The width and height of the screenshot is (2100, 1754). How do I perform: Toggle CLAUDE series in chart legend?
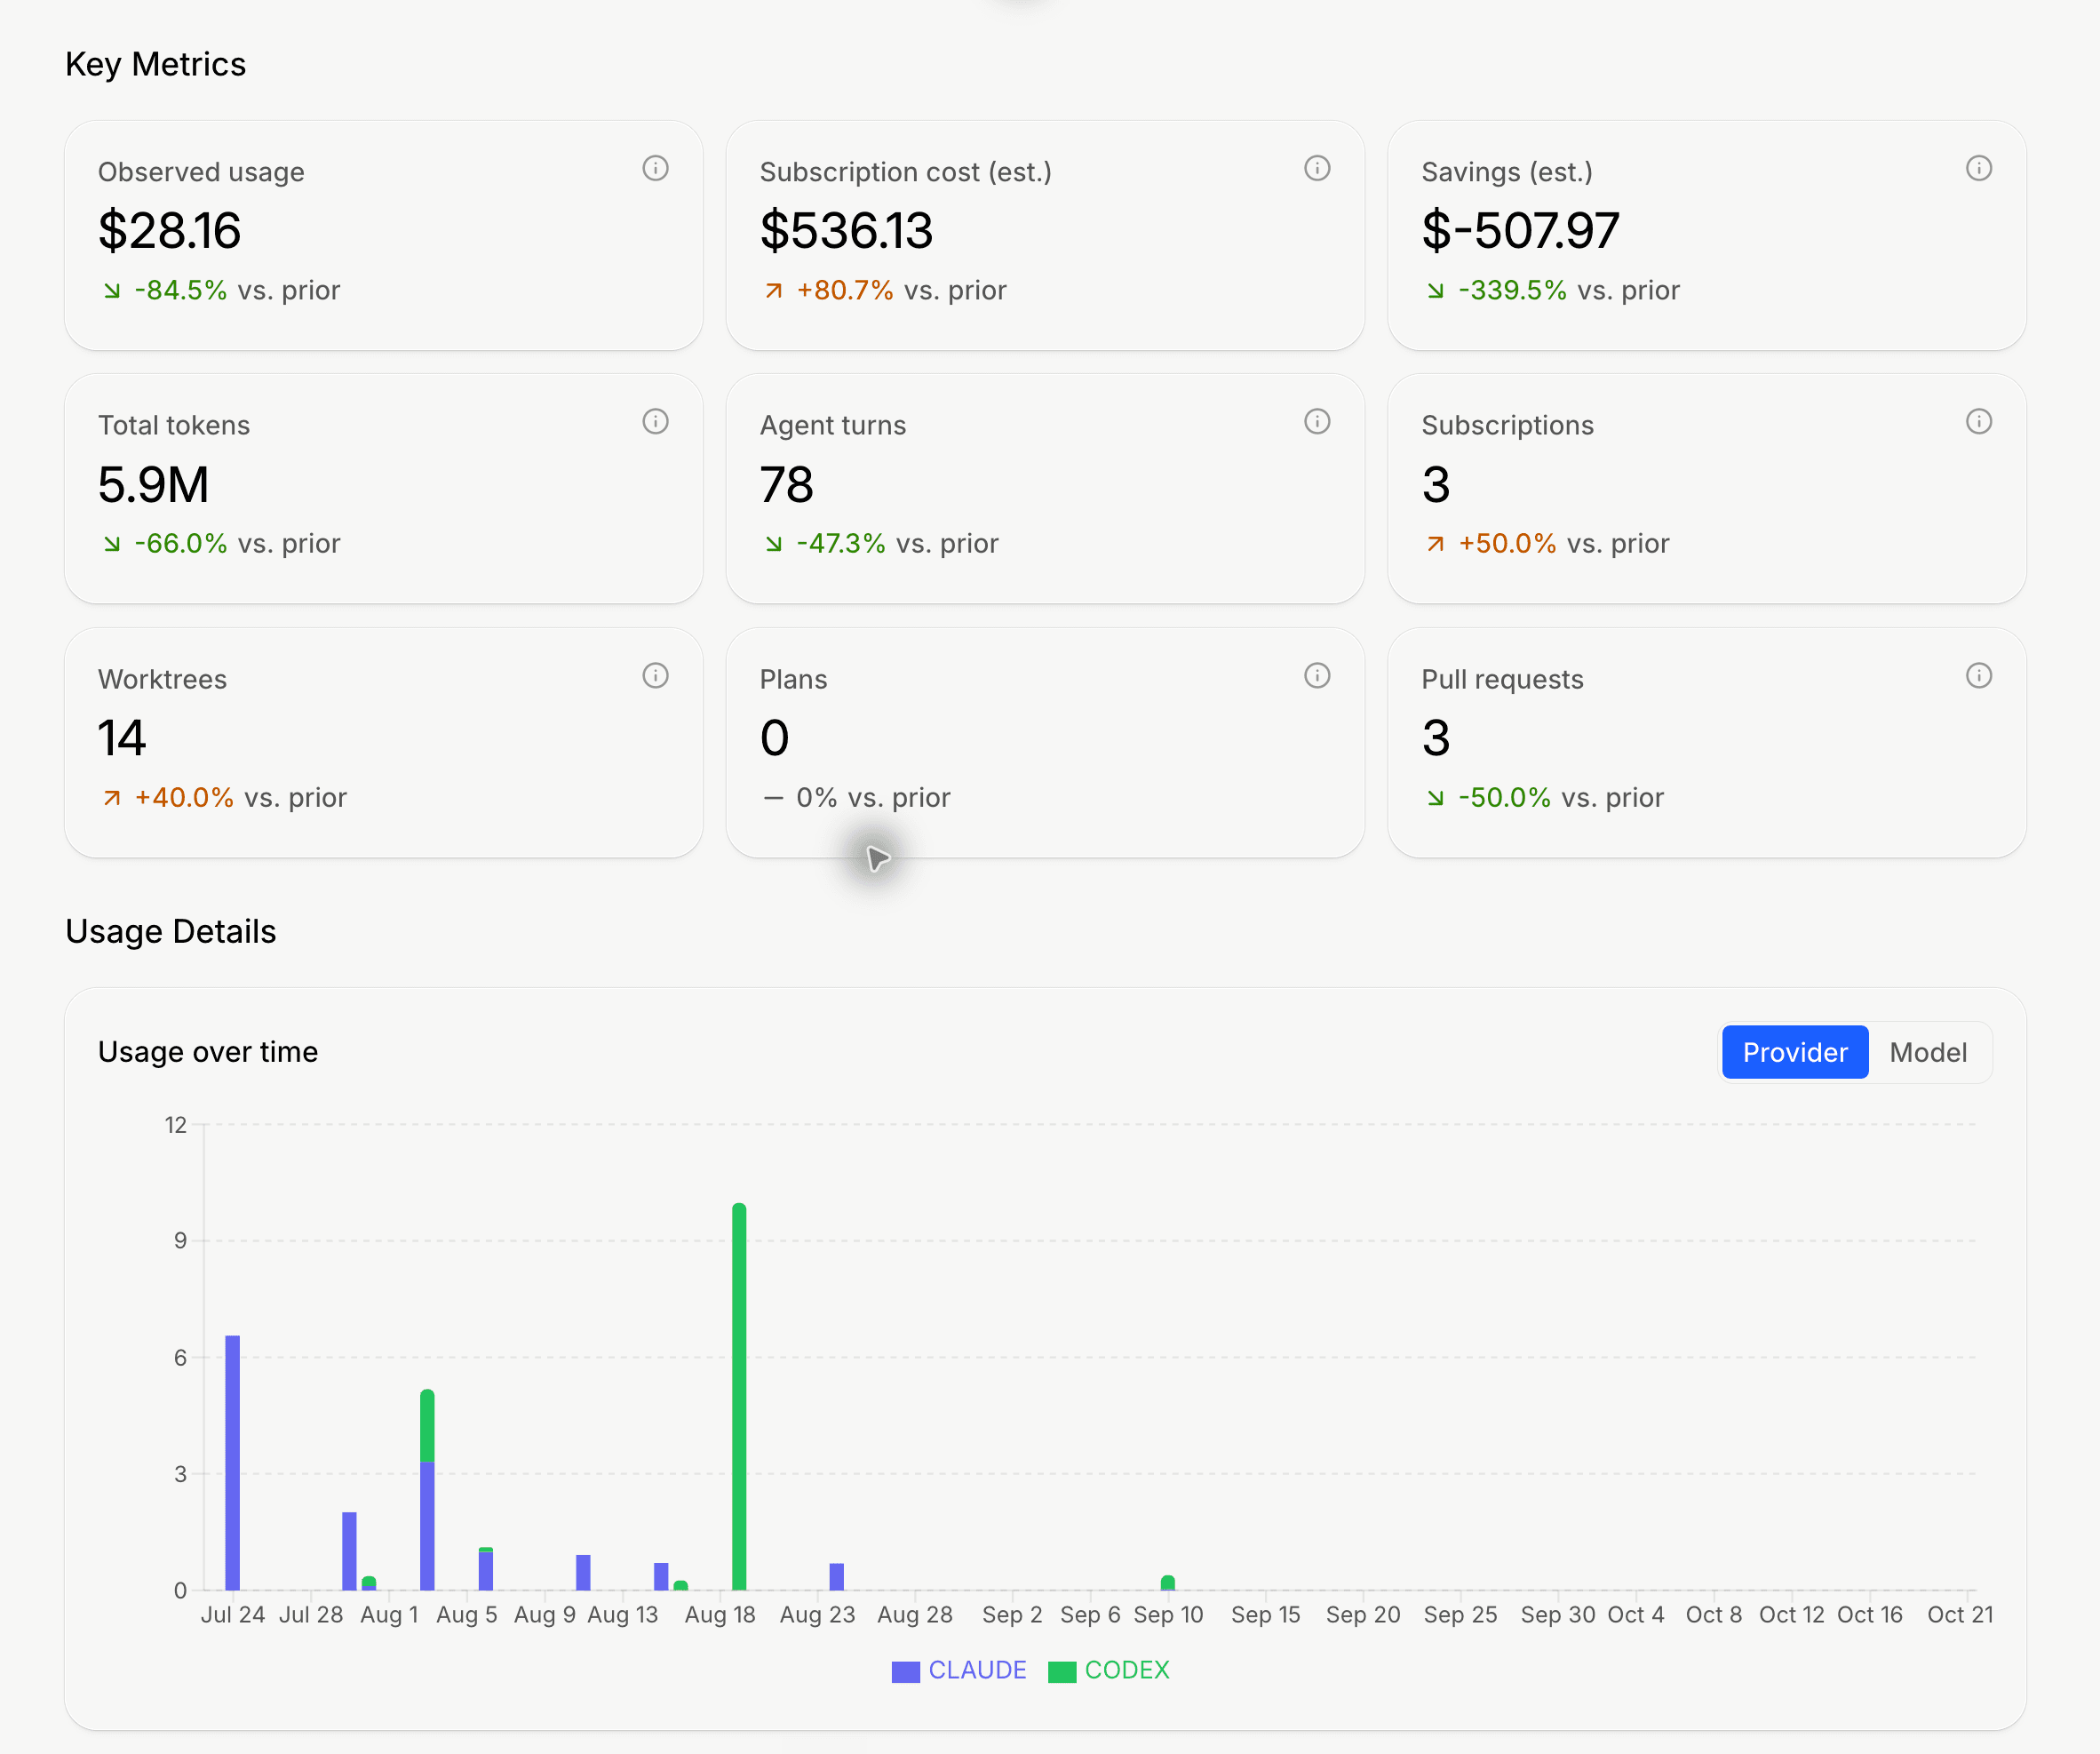point(959,1670)
